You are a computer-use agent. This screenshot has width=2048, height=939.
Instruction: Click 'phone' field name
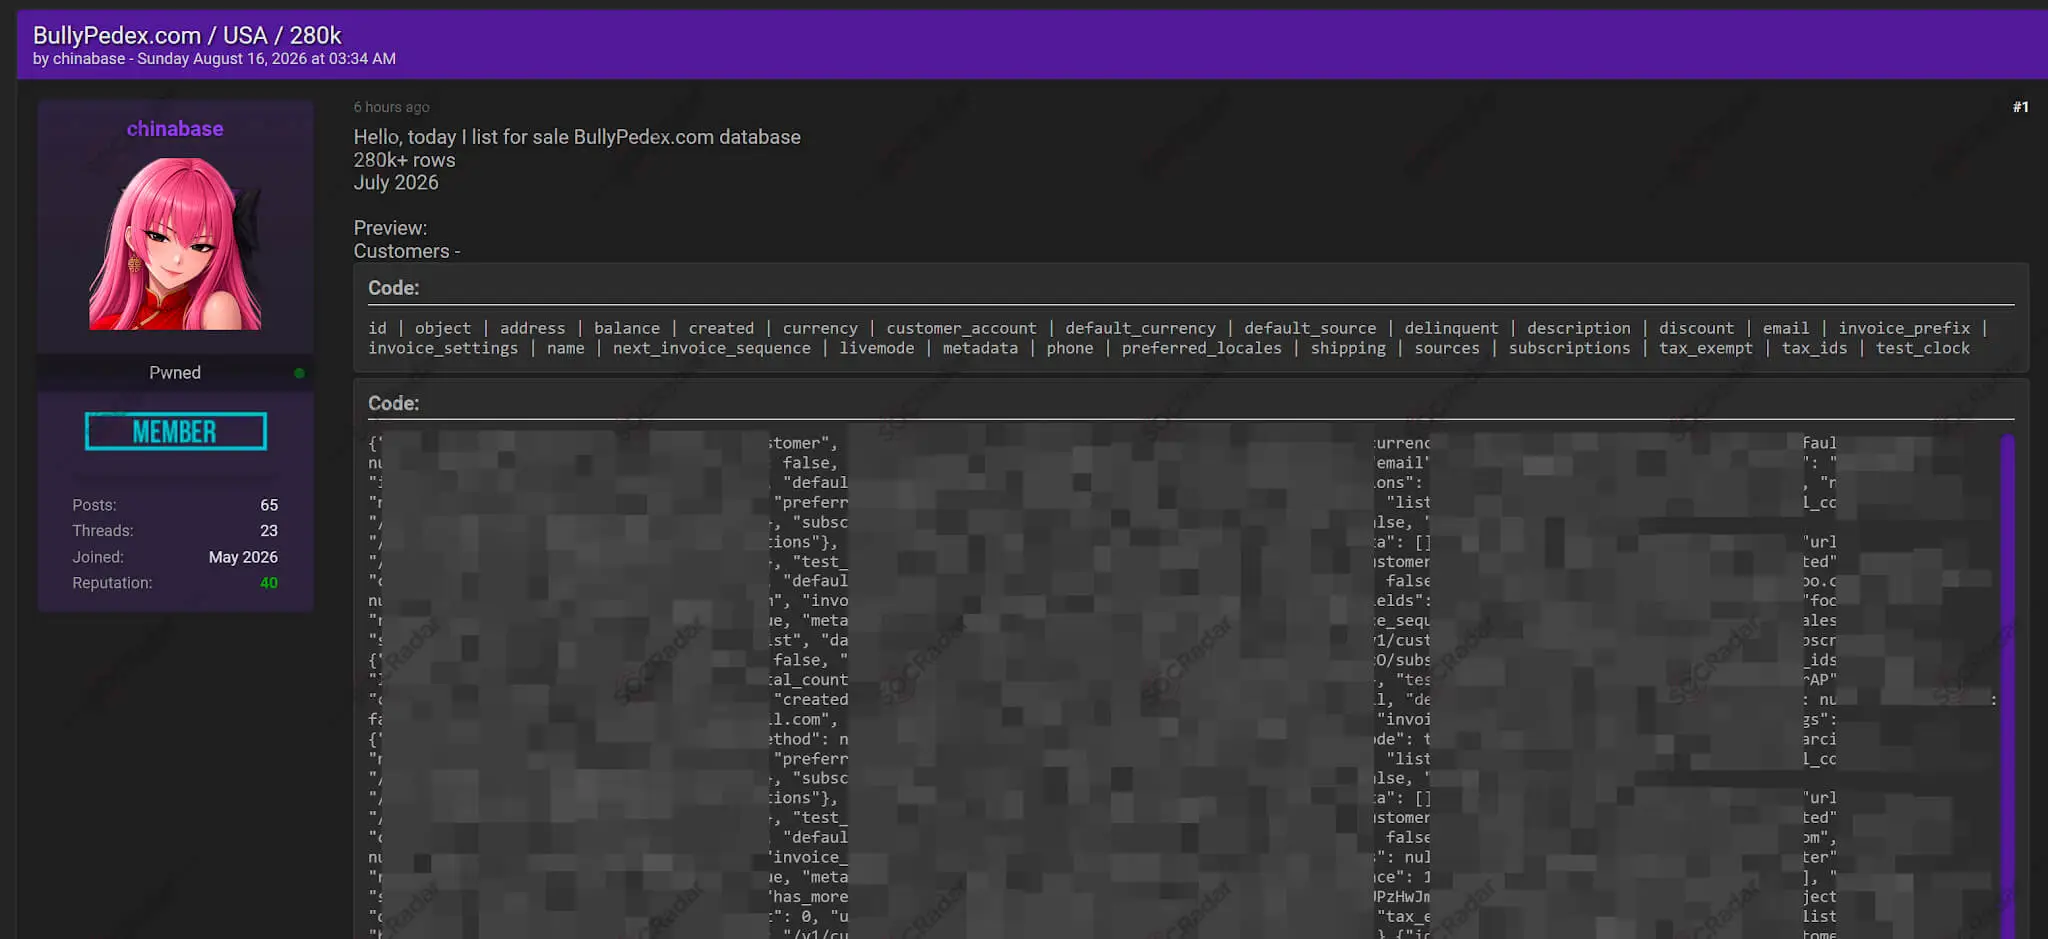(x=1070, y=348)
